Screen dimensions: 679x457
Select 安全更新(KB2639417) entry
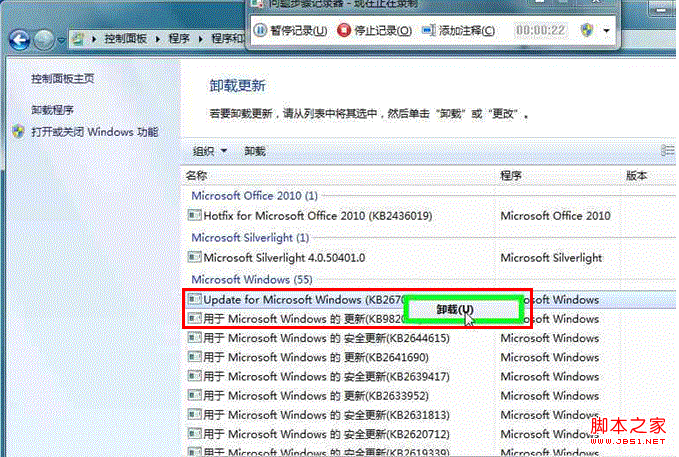point(326,376)
